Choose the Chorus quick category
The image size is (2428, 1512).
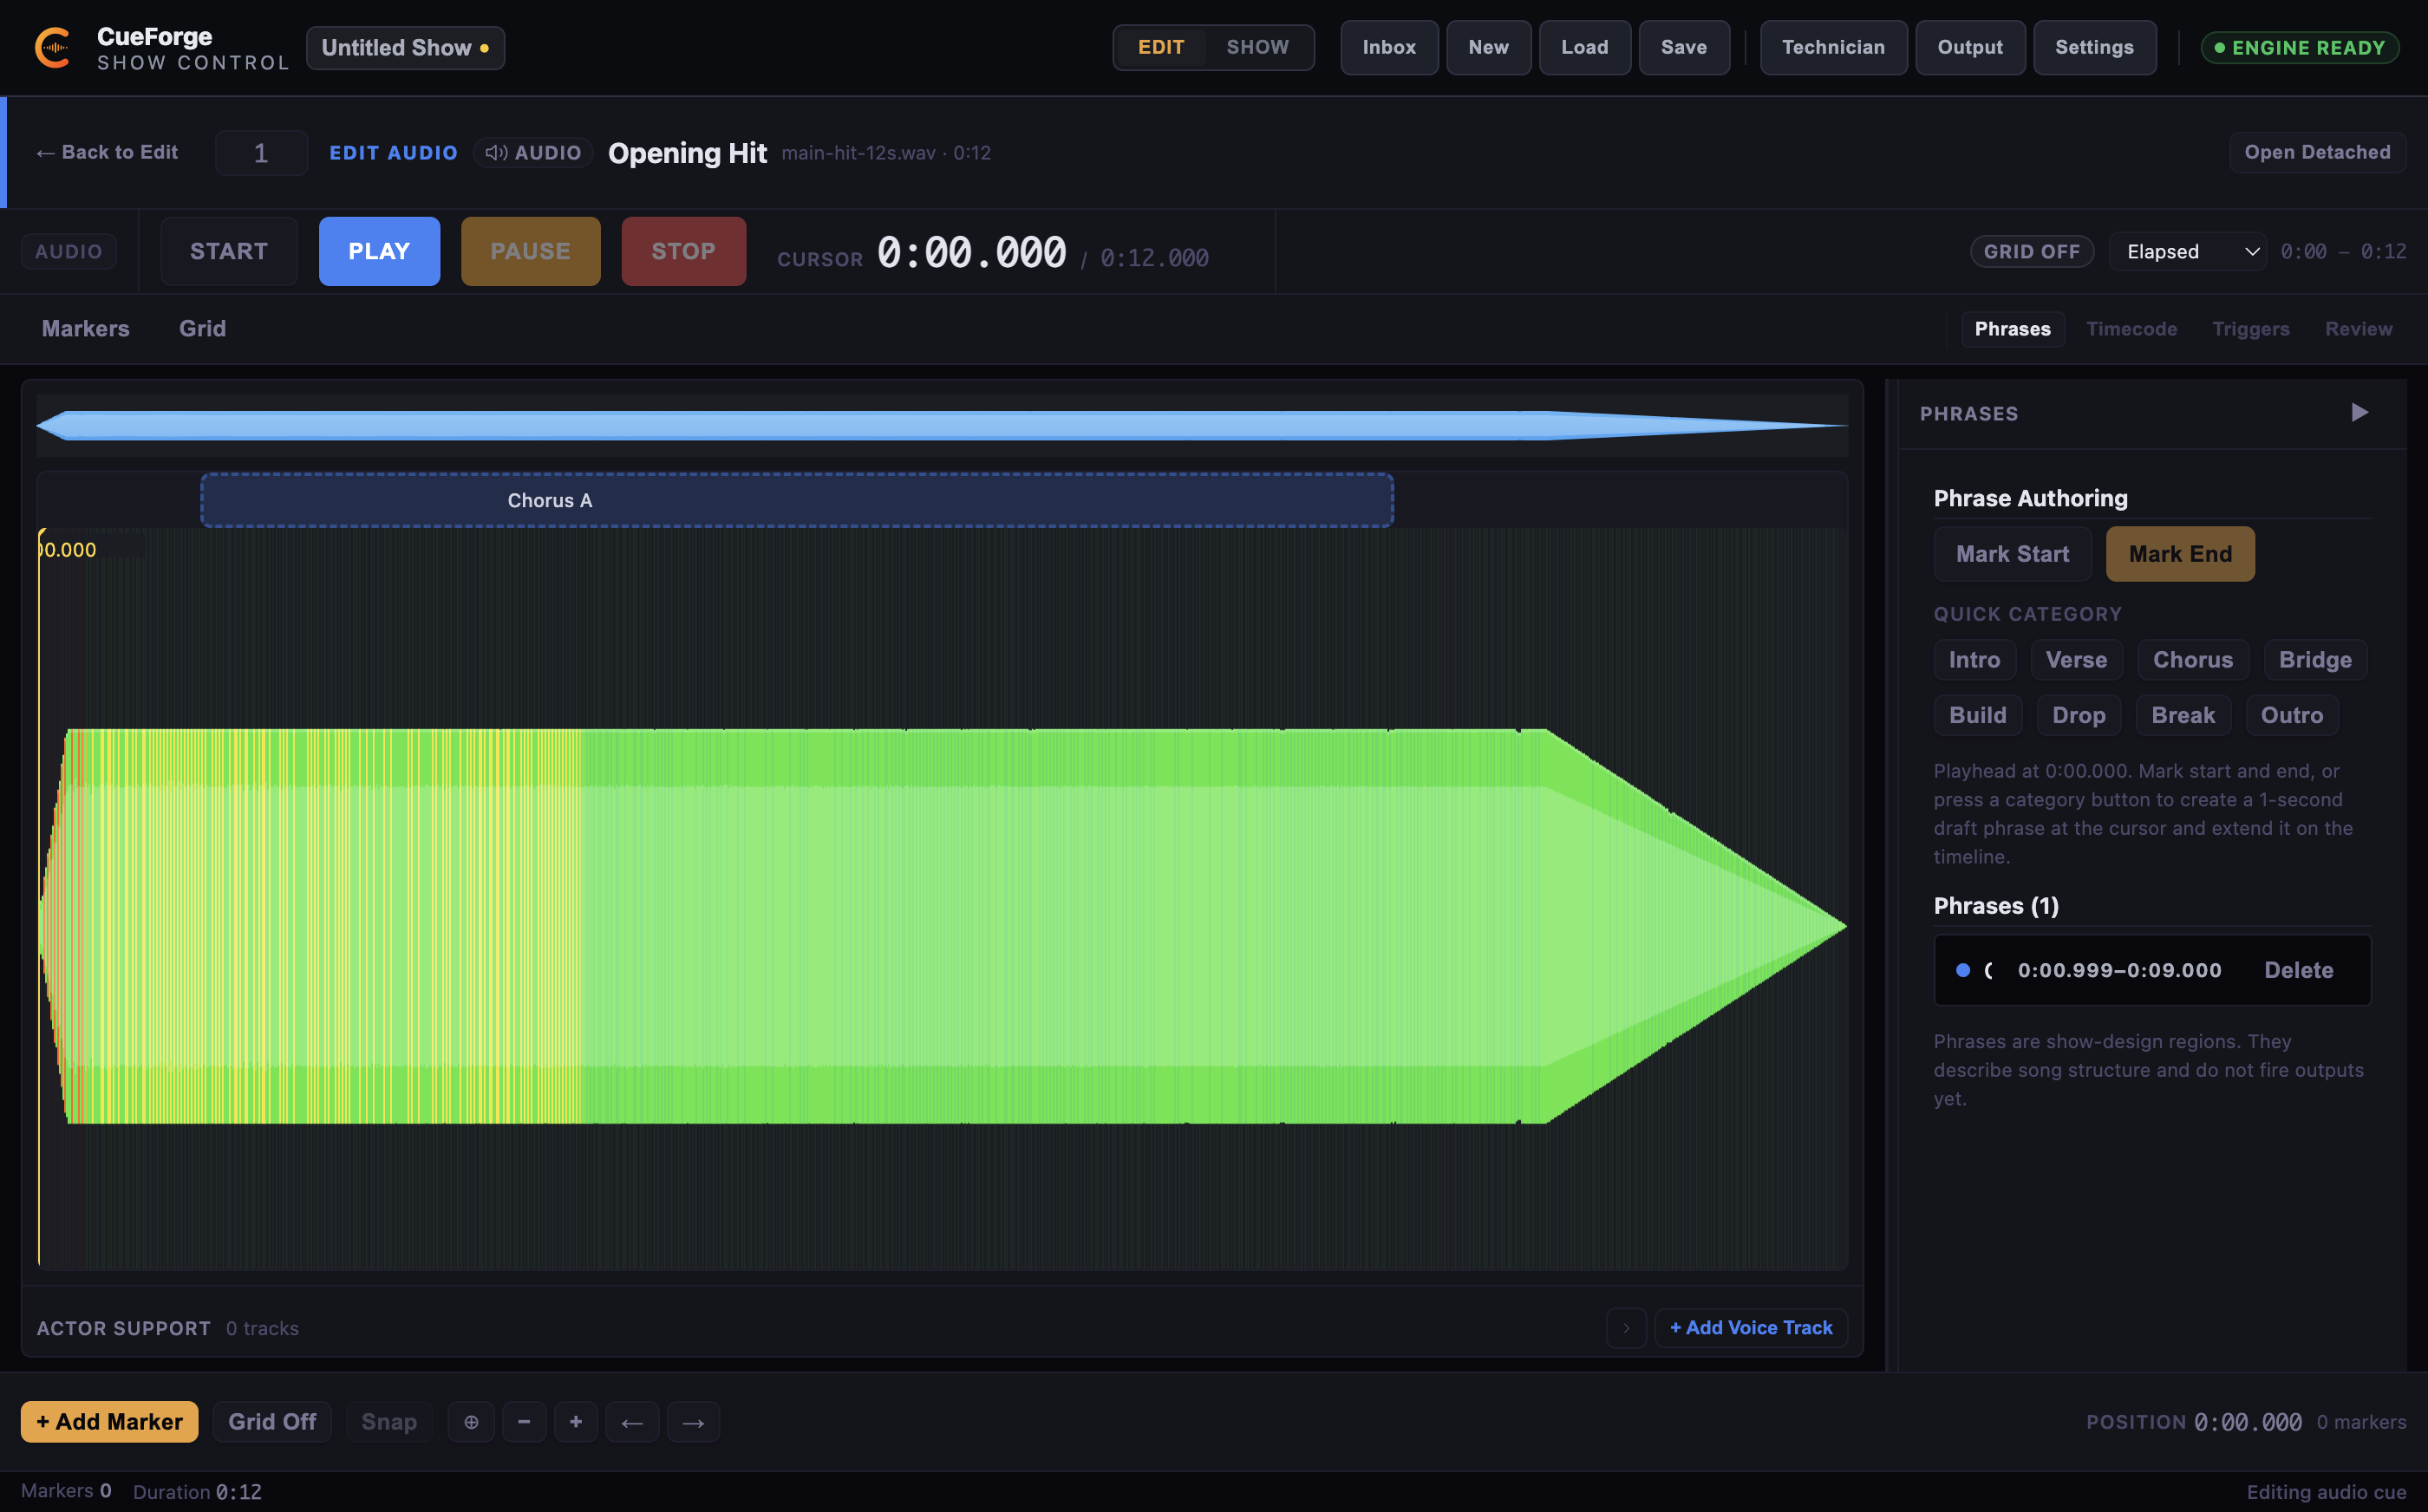pos(2192,660)
